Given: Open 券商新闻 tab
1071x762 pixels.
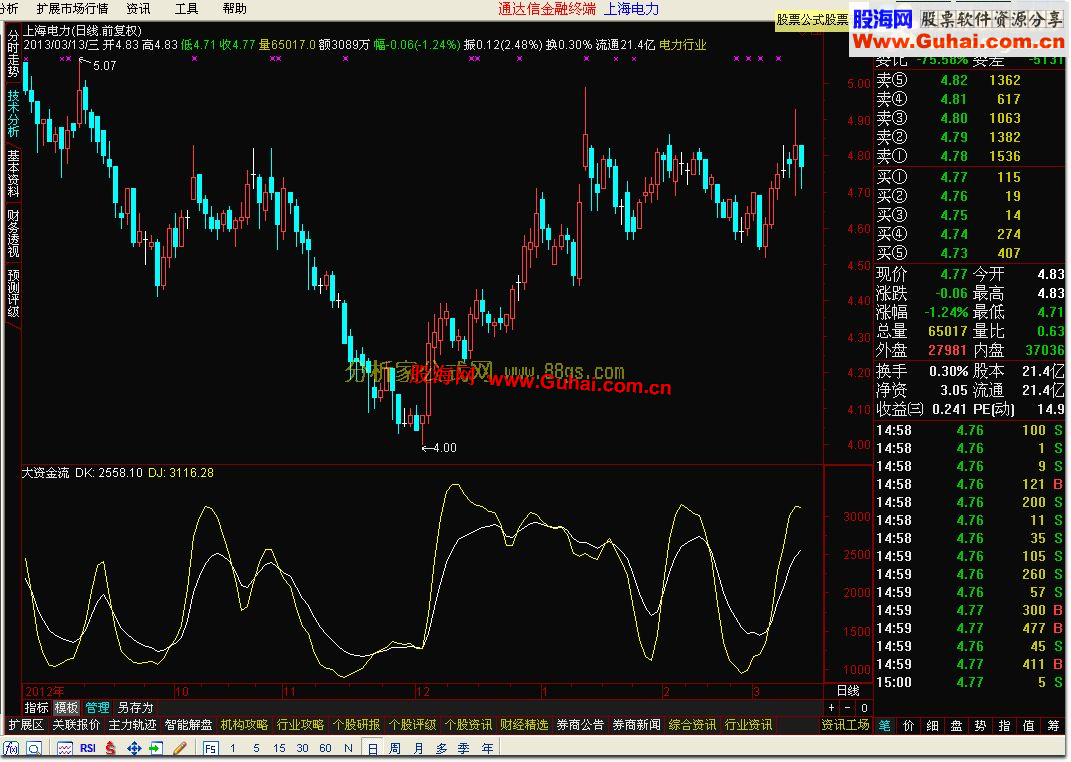Looking at the screenshot, I should click(637, 725).
